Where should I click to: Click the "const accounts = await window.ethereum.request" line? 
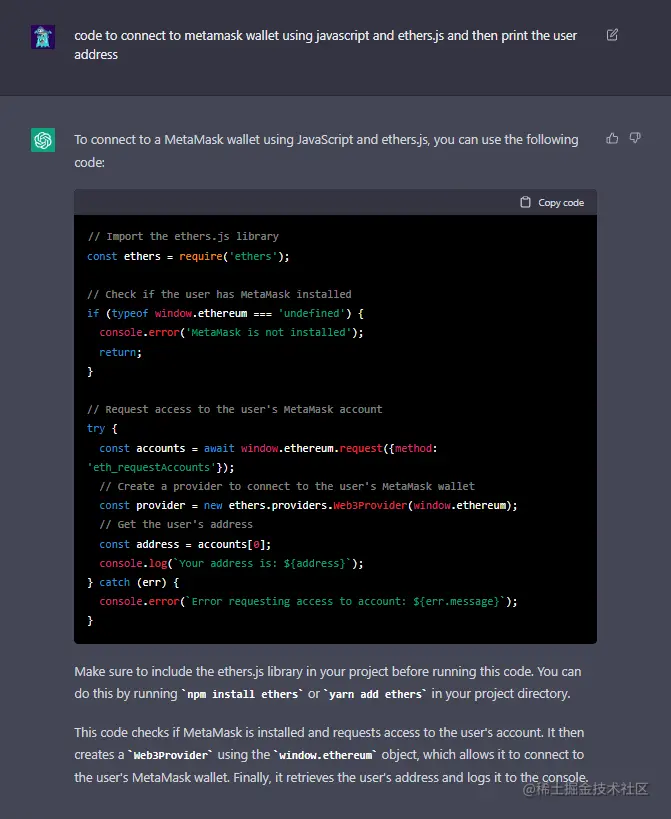(x=268, y=448)
